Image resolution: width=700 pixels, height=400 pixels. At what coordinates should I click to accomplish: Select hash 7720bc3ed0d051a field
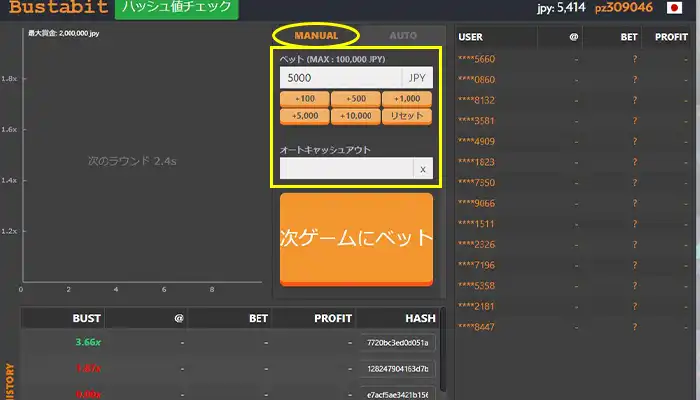coord(397,342)
